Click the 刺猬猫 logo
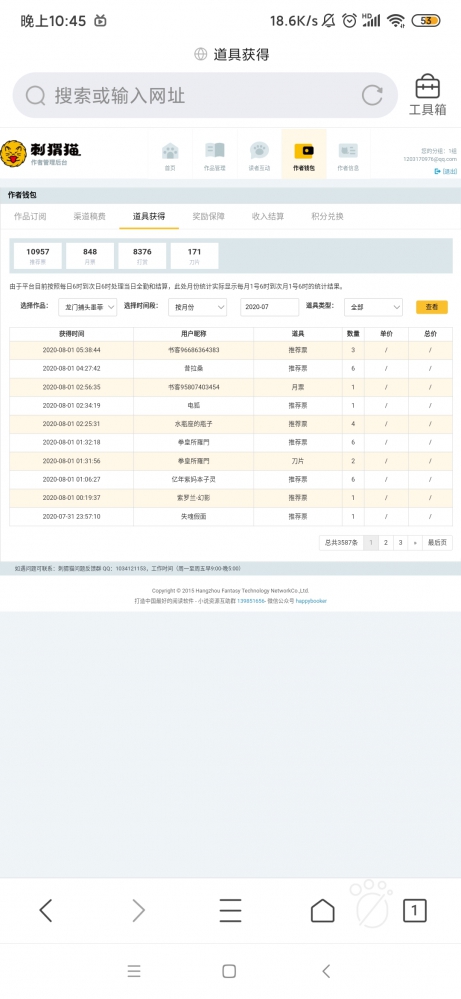 (x=41, y=154)
